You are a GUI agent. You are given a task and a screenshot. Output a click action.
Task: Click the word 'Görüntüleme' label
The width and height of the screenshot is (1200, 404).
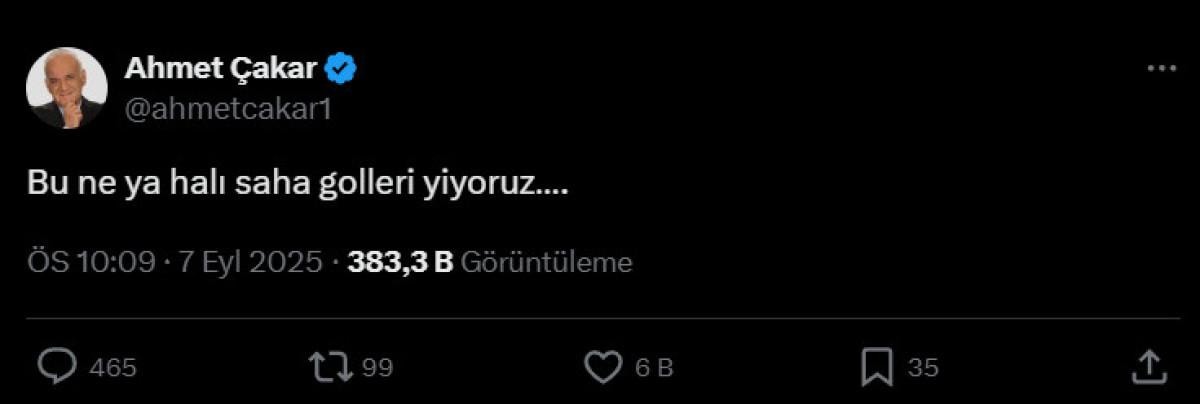click(x=548, y=262)
